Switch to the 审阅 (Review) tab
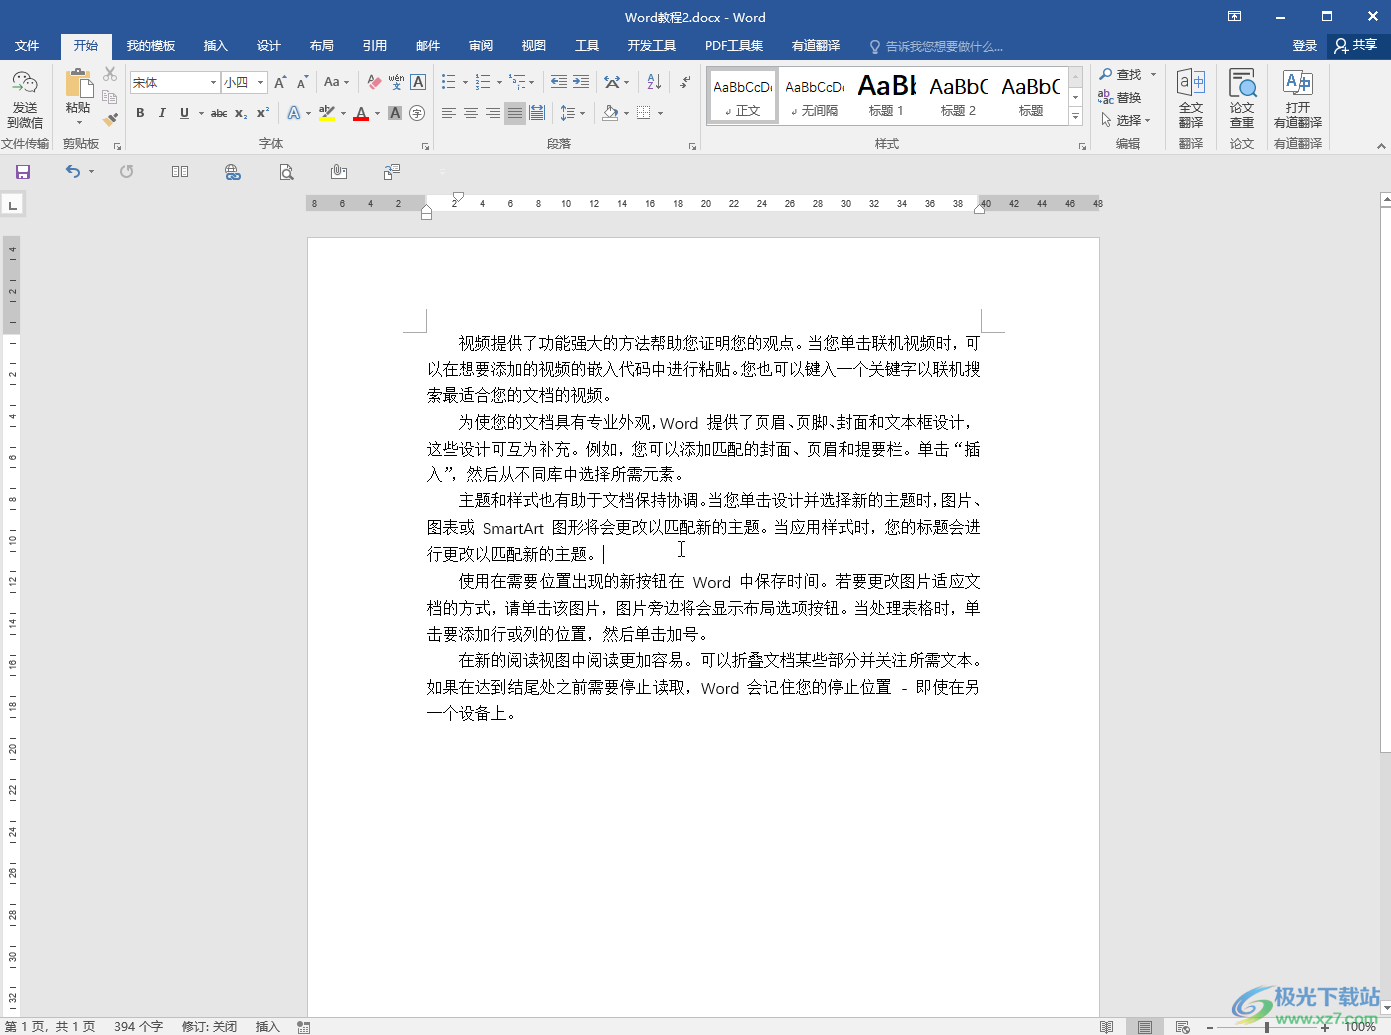The width and height of the screenshot is (1391, 1035). [x=481, y=46]
